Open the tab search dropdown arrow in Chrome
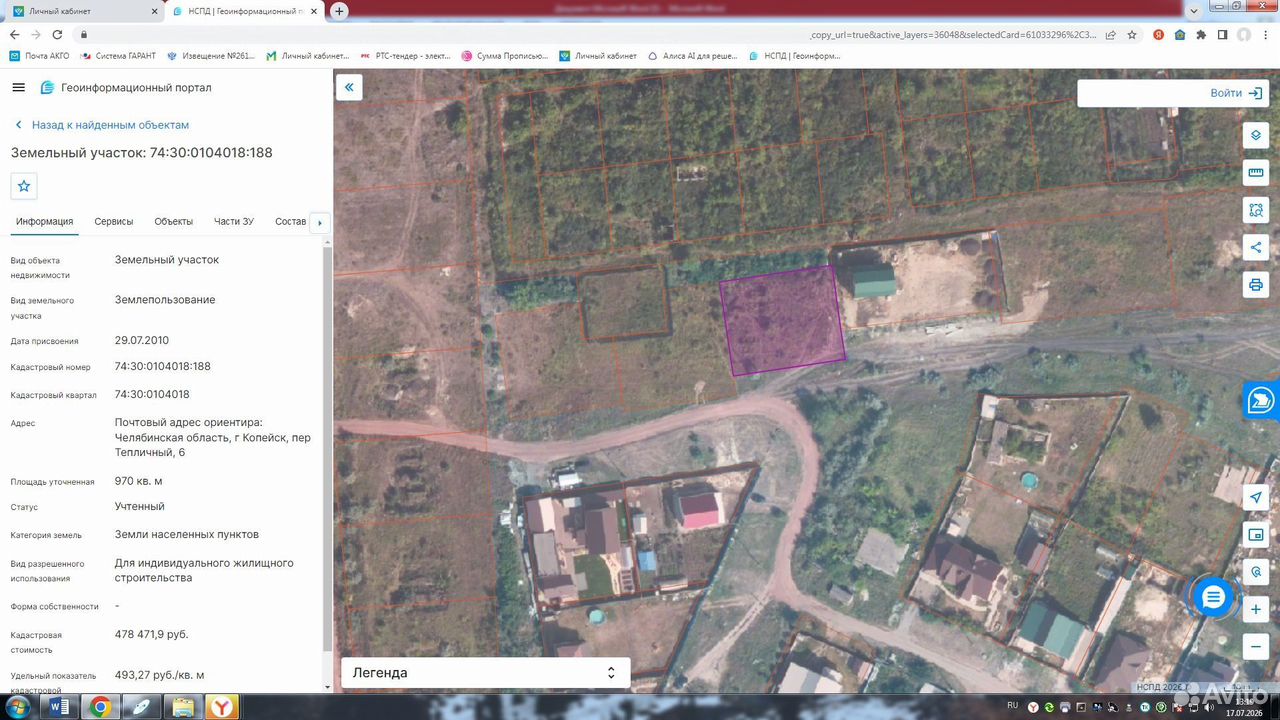Image resolution: width=1280 pixels, height=720 pixels. tap(1194, 11)
